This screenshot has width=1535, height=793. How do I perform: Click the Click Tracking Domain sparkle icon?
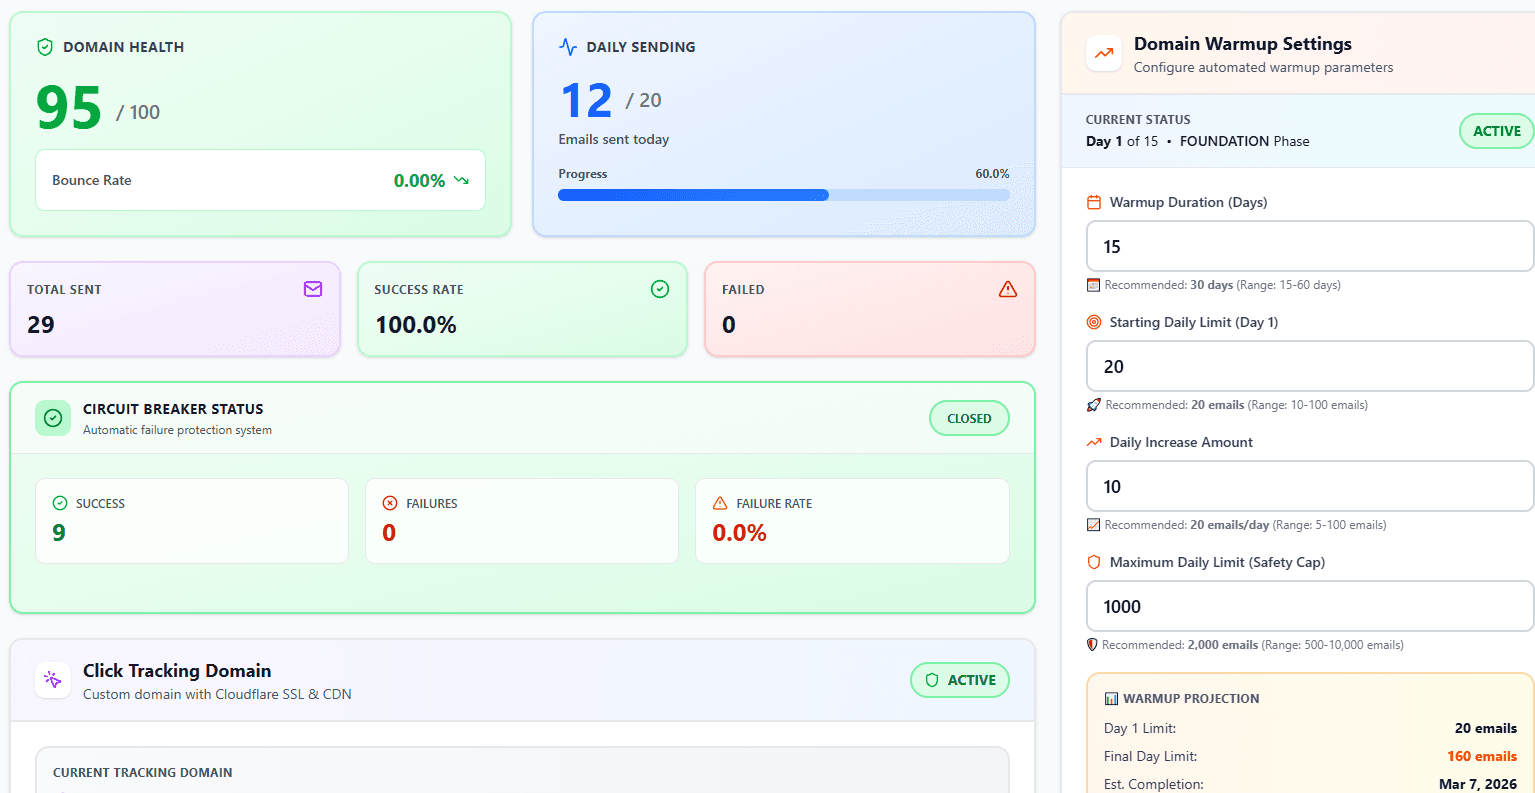click(53, 680)
